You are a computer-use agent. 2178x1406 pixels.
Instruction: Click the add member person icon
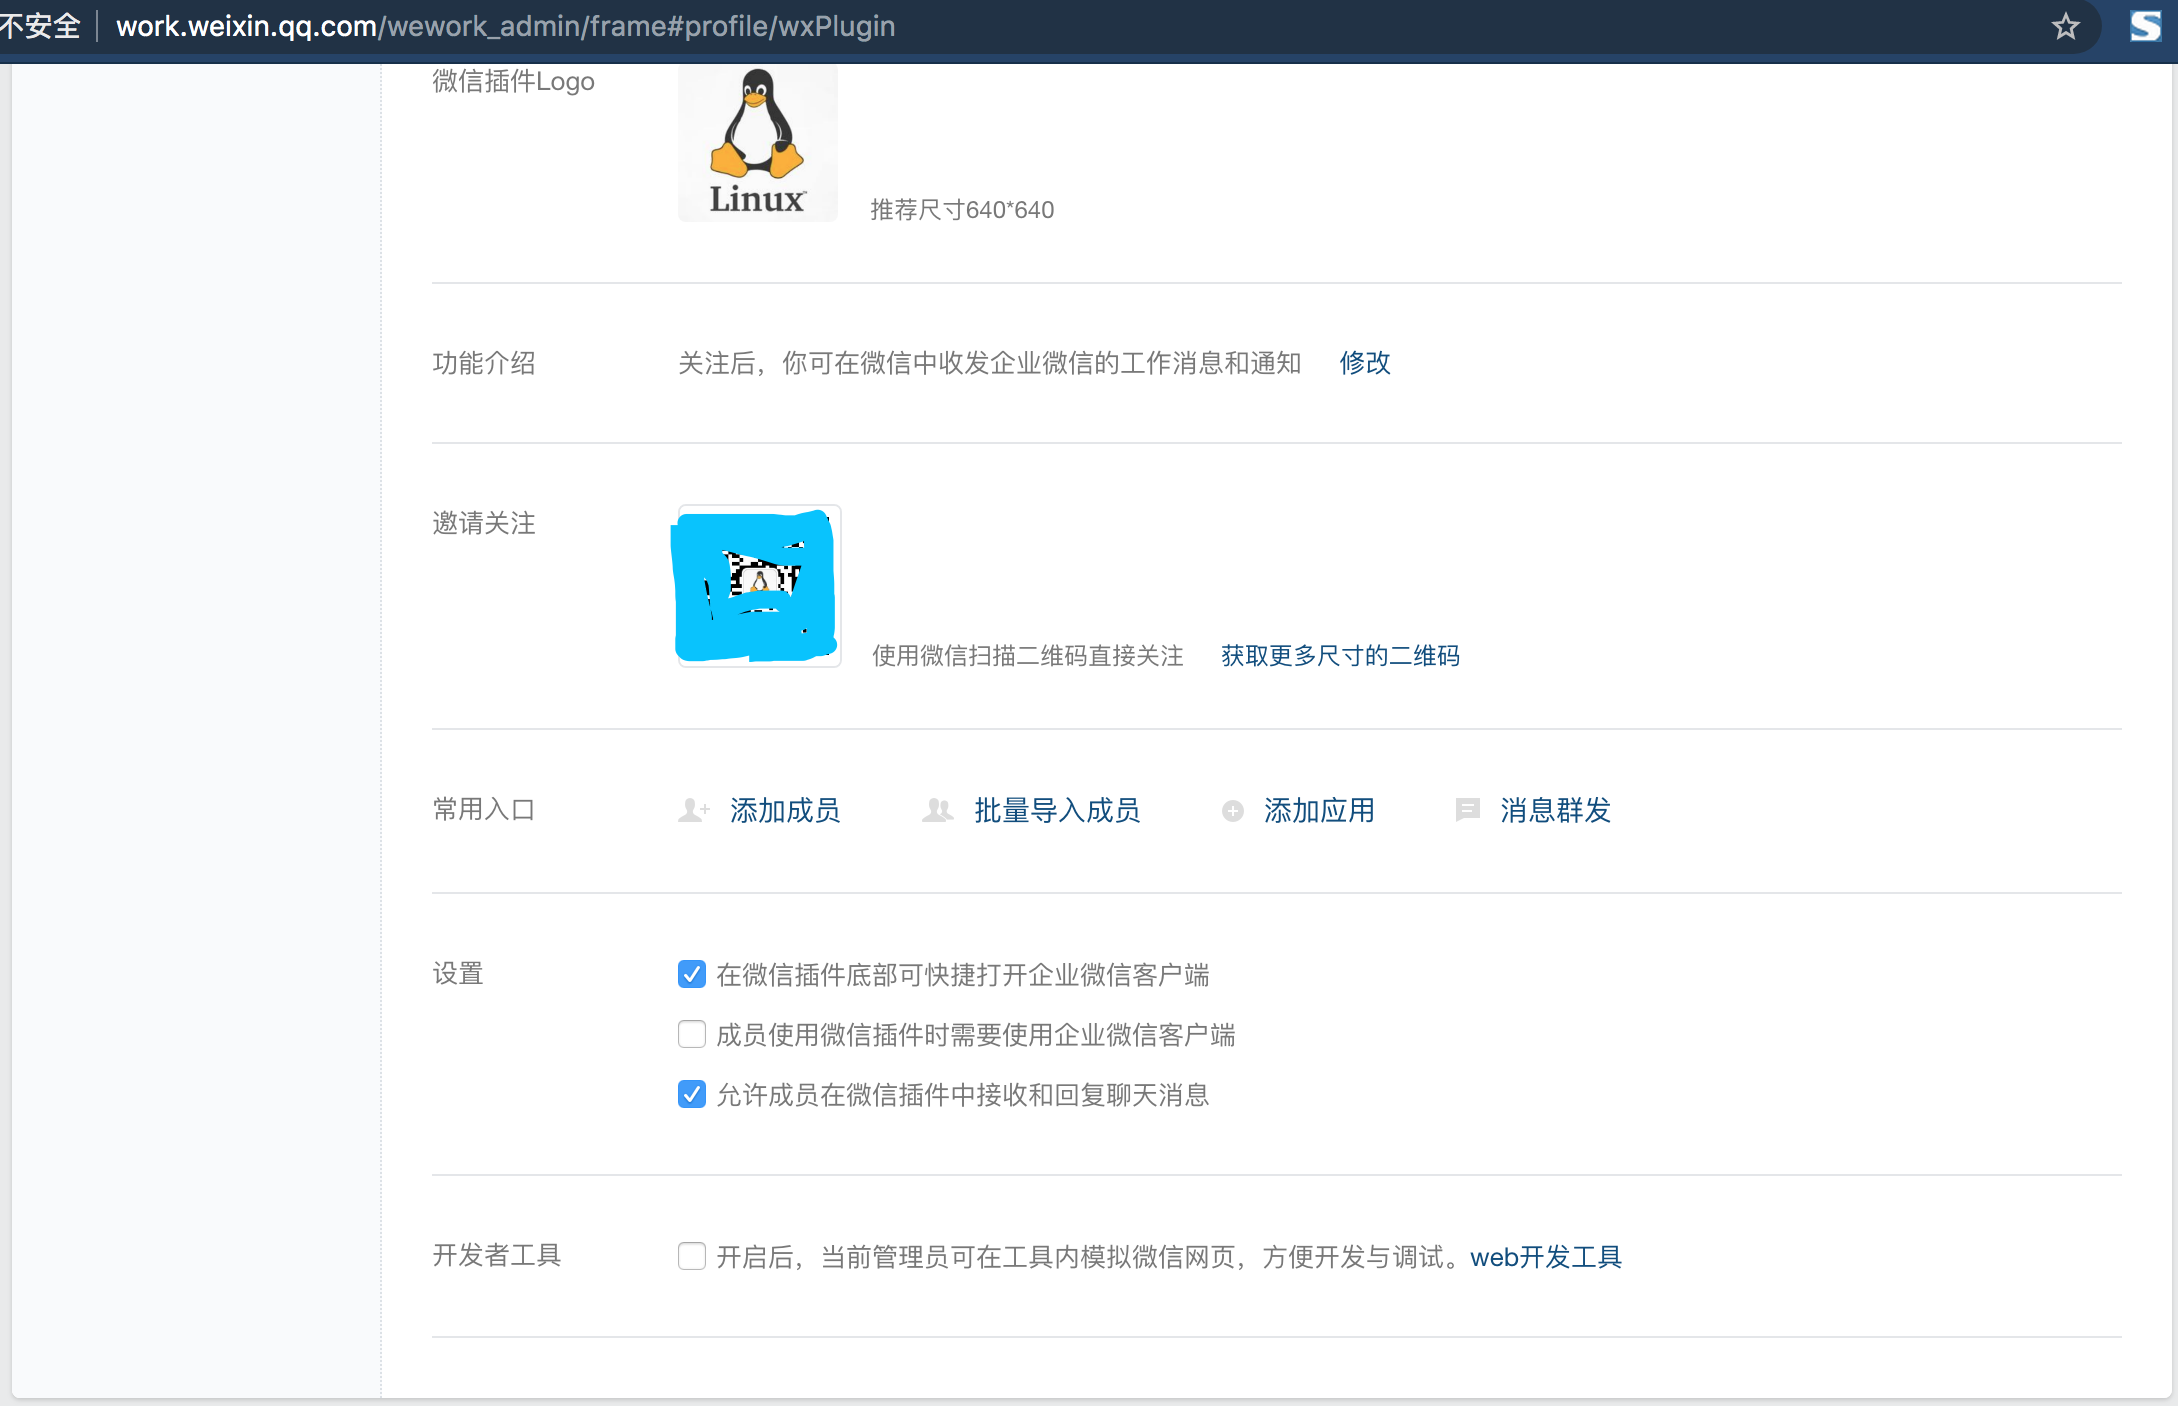pyautogui.click(x=694, y=810)
